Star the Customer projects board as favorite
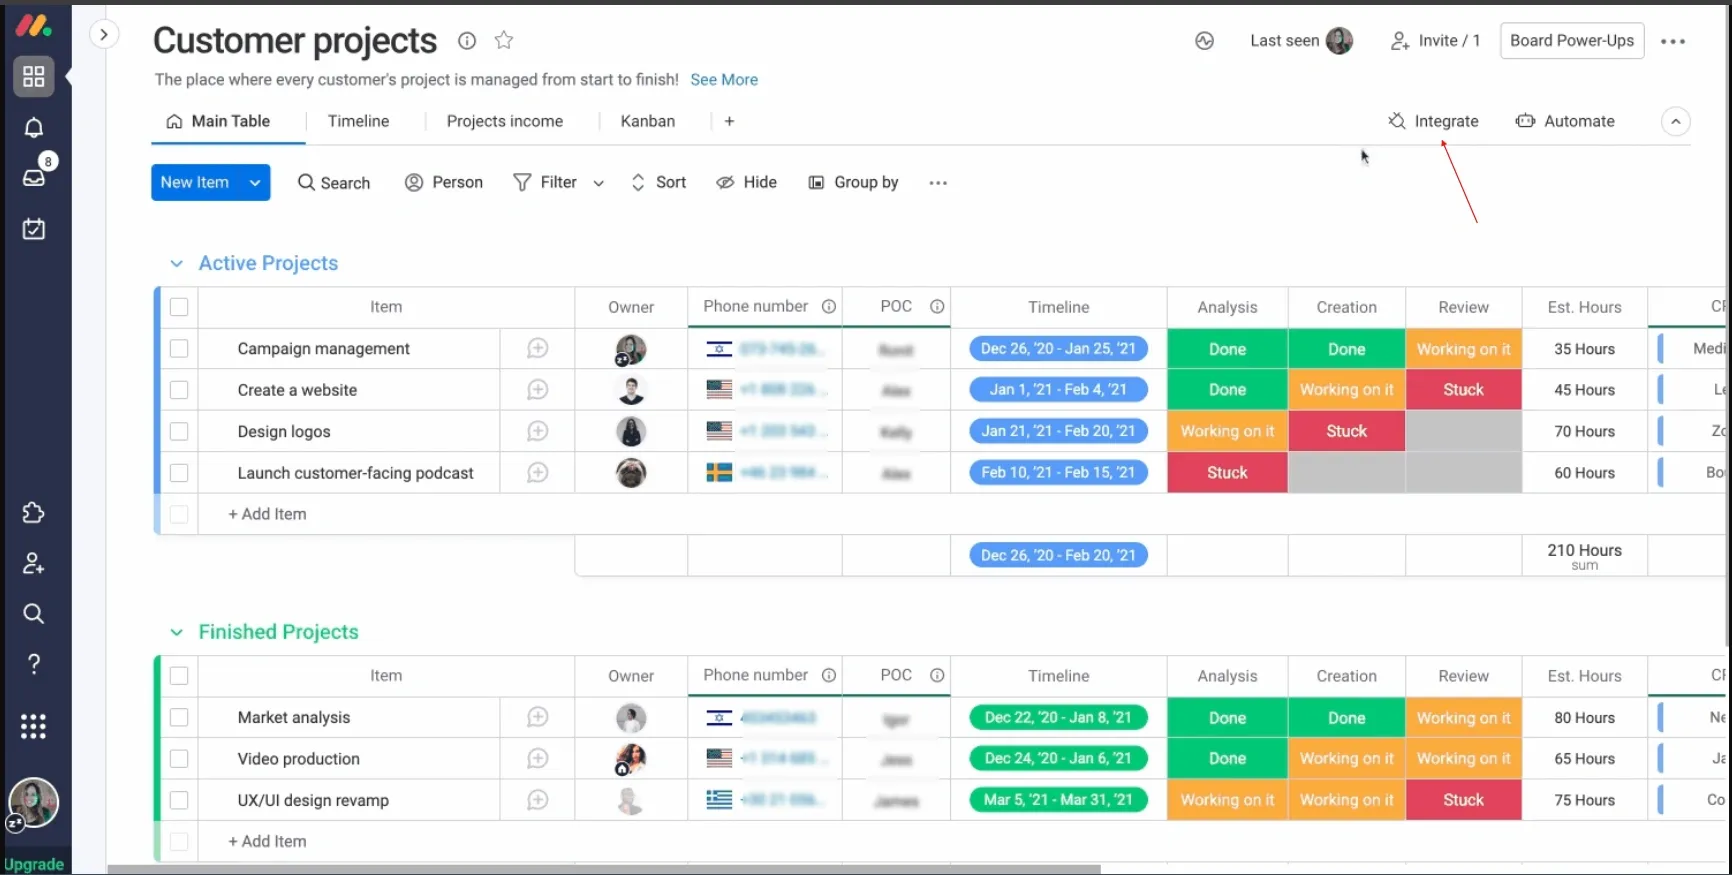The width and height of the screenshot is (1732, 875). click(x=504, y=41)
